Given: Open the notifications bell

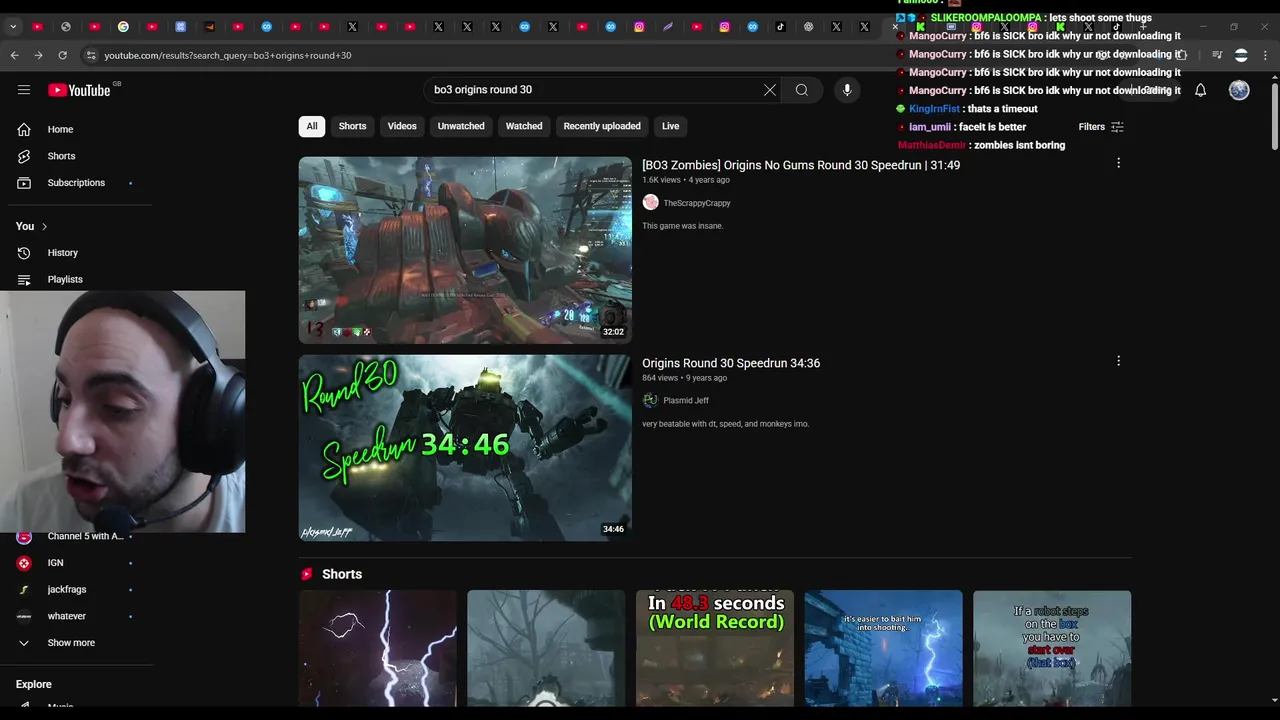Looking at the screenshot, I should coord(1200,90).
